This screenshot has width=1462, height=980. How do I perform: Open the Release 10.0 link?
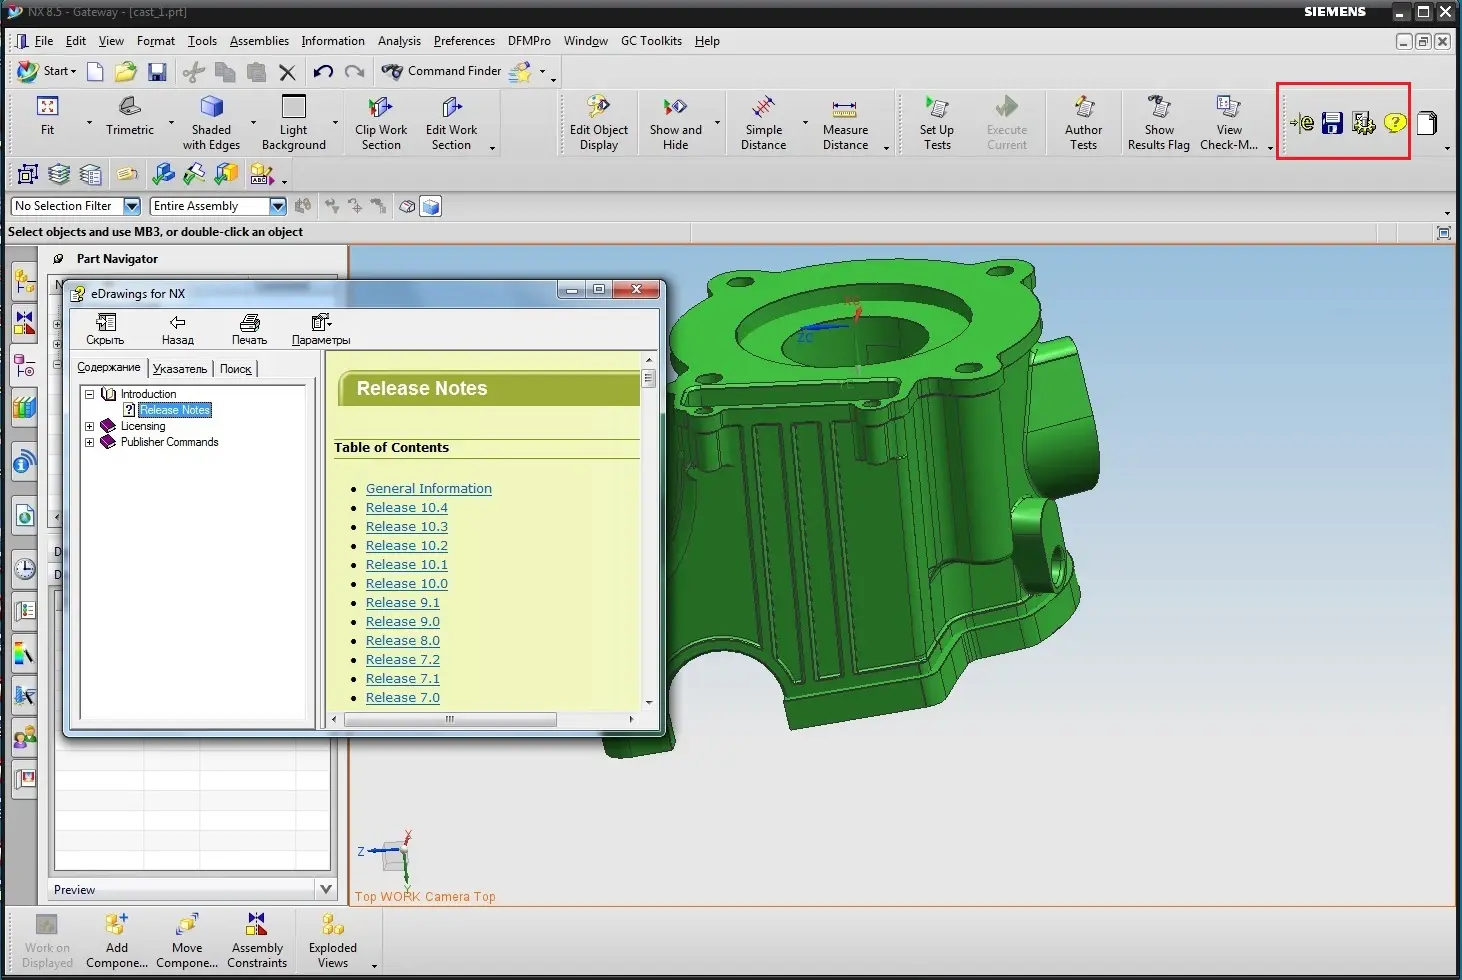(x=407, y=584)
